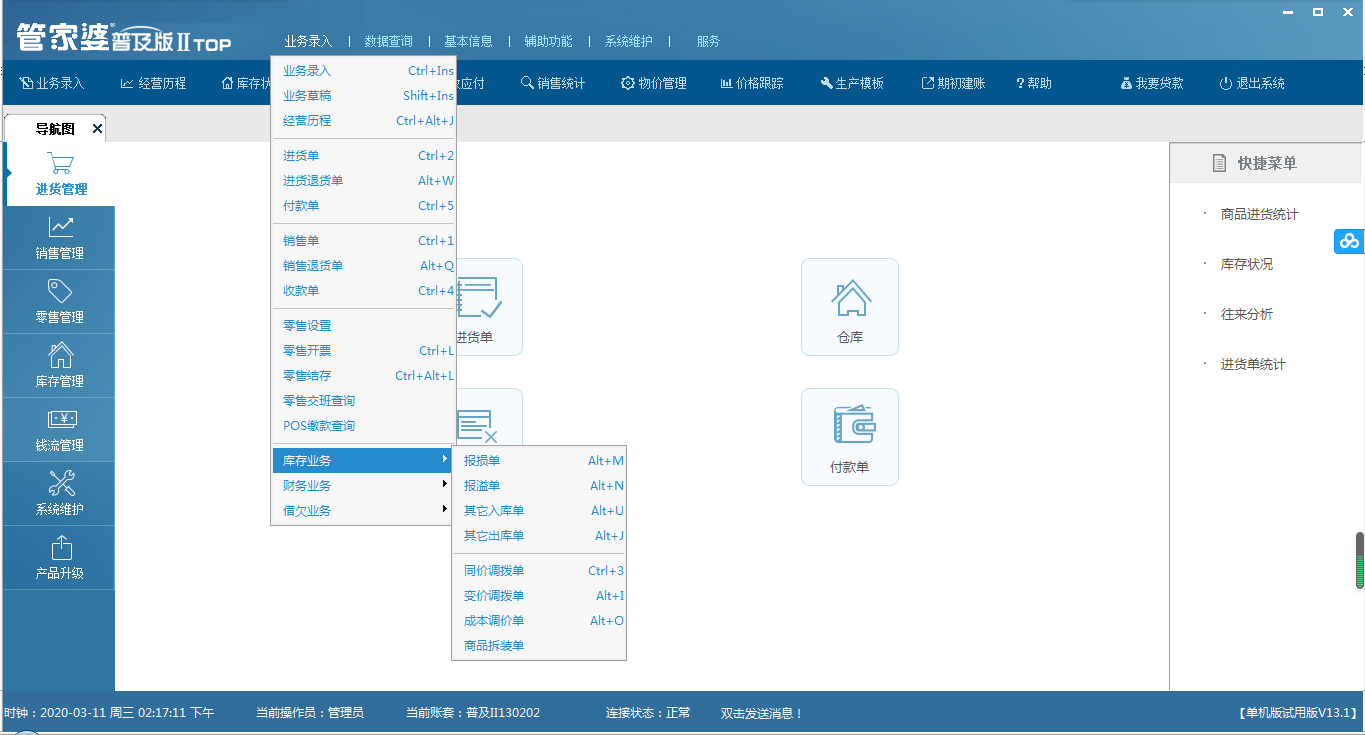Viewport: 1365px width, 735px height.
Task: Click the blue cloud icon at right edge
Action: (x=1349, y=241)
